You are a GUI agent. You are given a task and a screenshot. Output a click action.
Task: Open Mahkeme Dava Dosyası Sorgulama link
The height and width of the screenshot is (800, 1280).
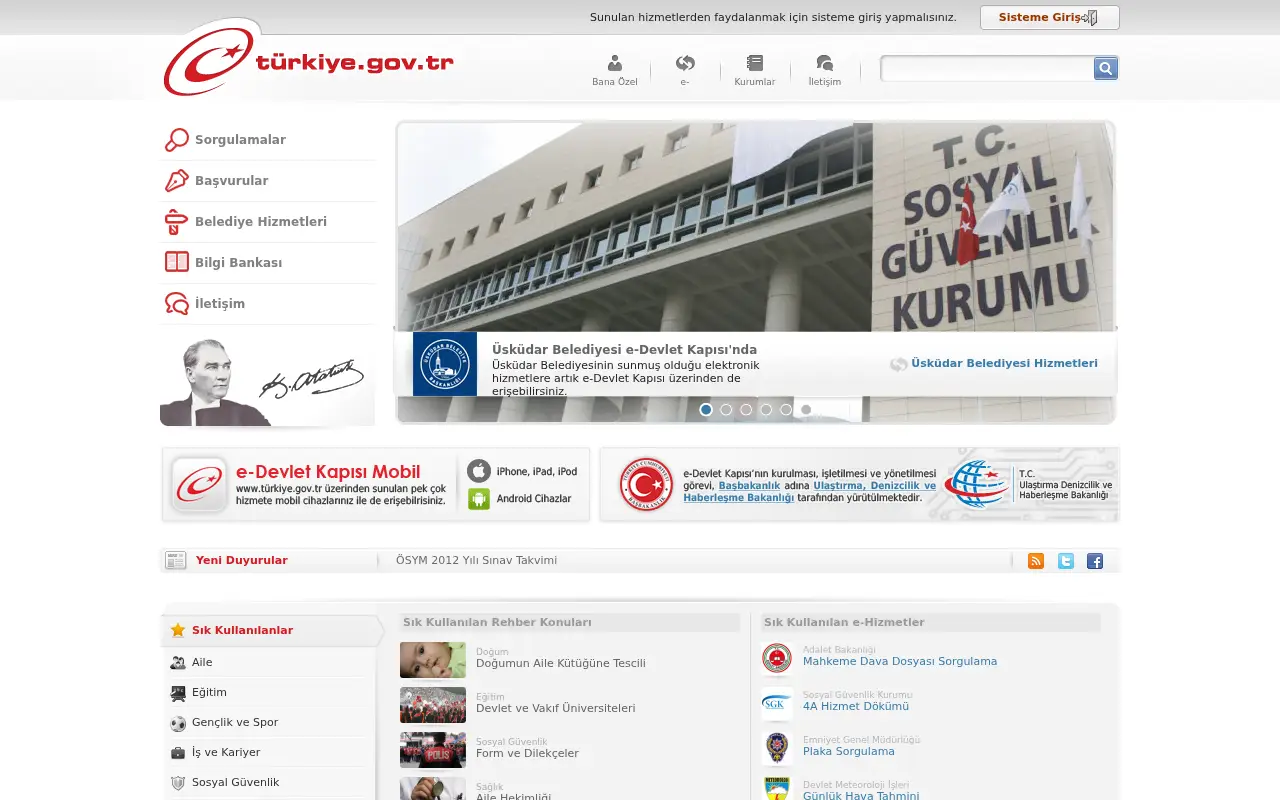tap(900, 661)
